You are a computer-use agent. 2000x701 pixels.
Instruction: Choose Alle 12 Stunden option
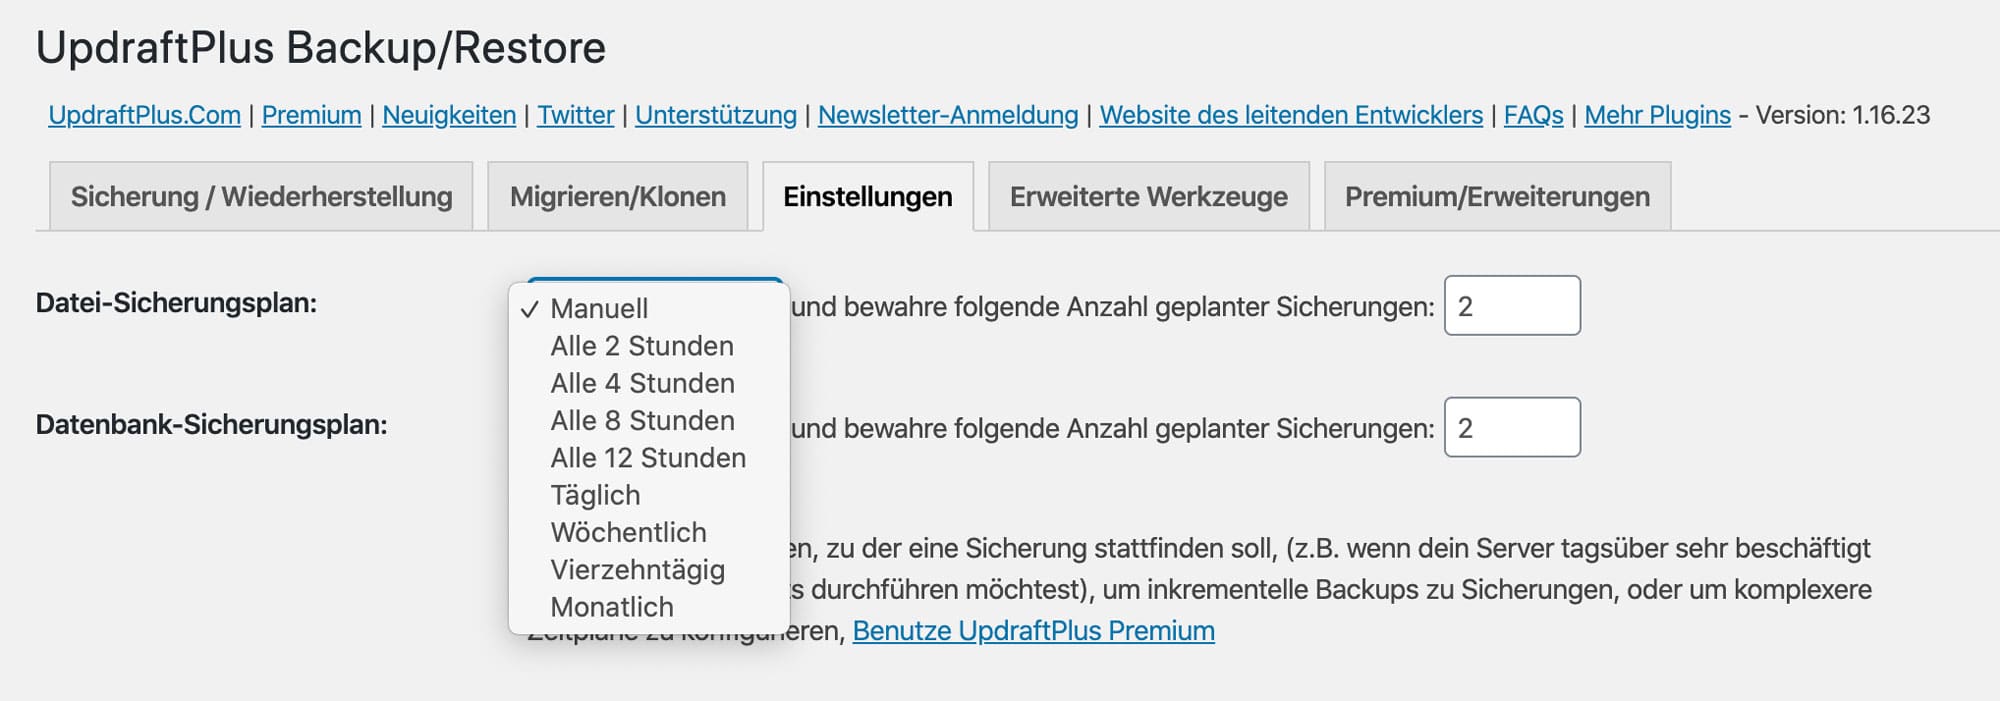click(649, 458)
